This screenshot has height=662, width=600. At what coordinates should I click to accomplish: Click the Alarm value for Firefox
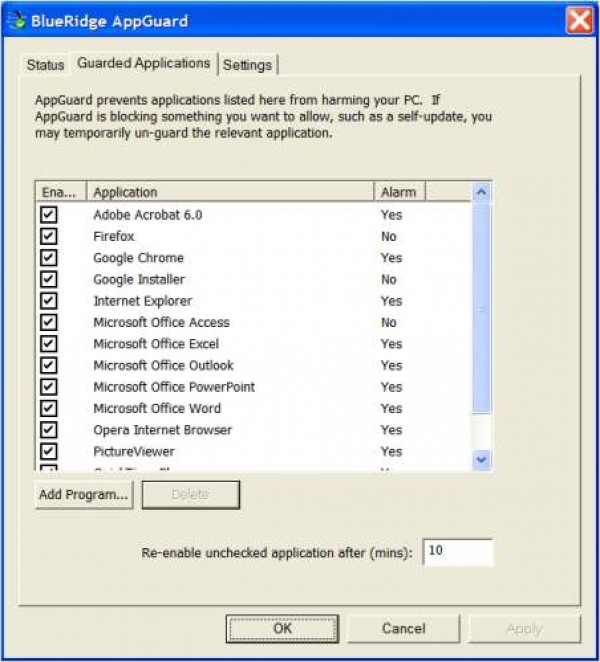click(x=389, y=236)
